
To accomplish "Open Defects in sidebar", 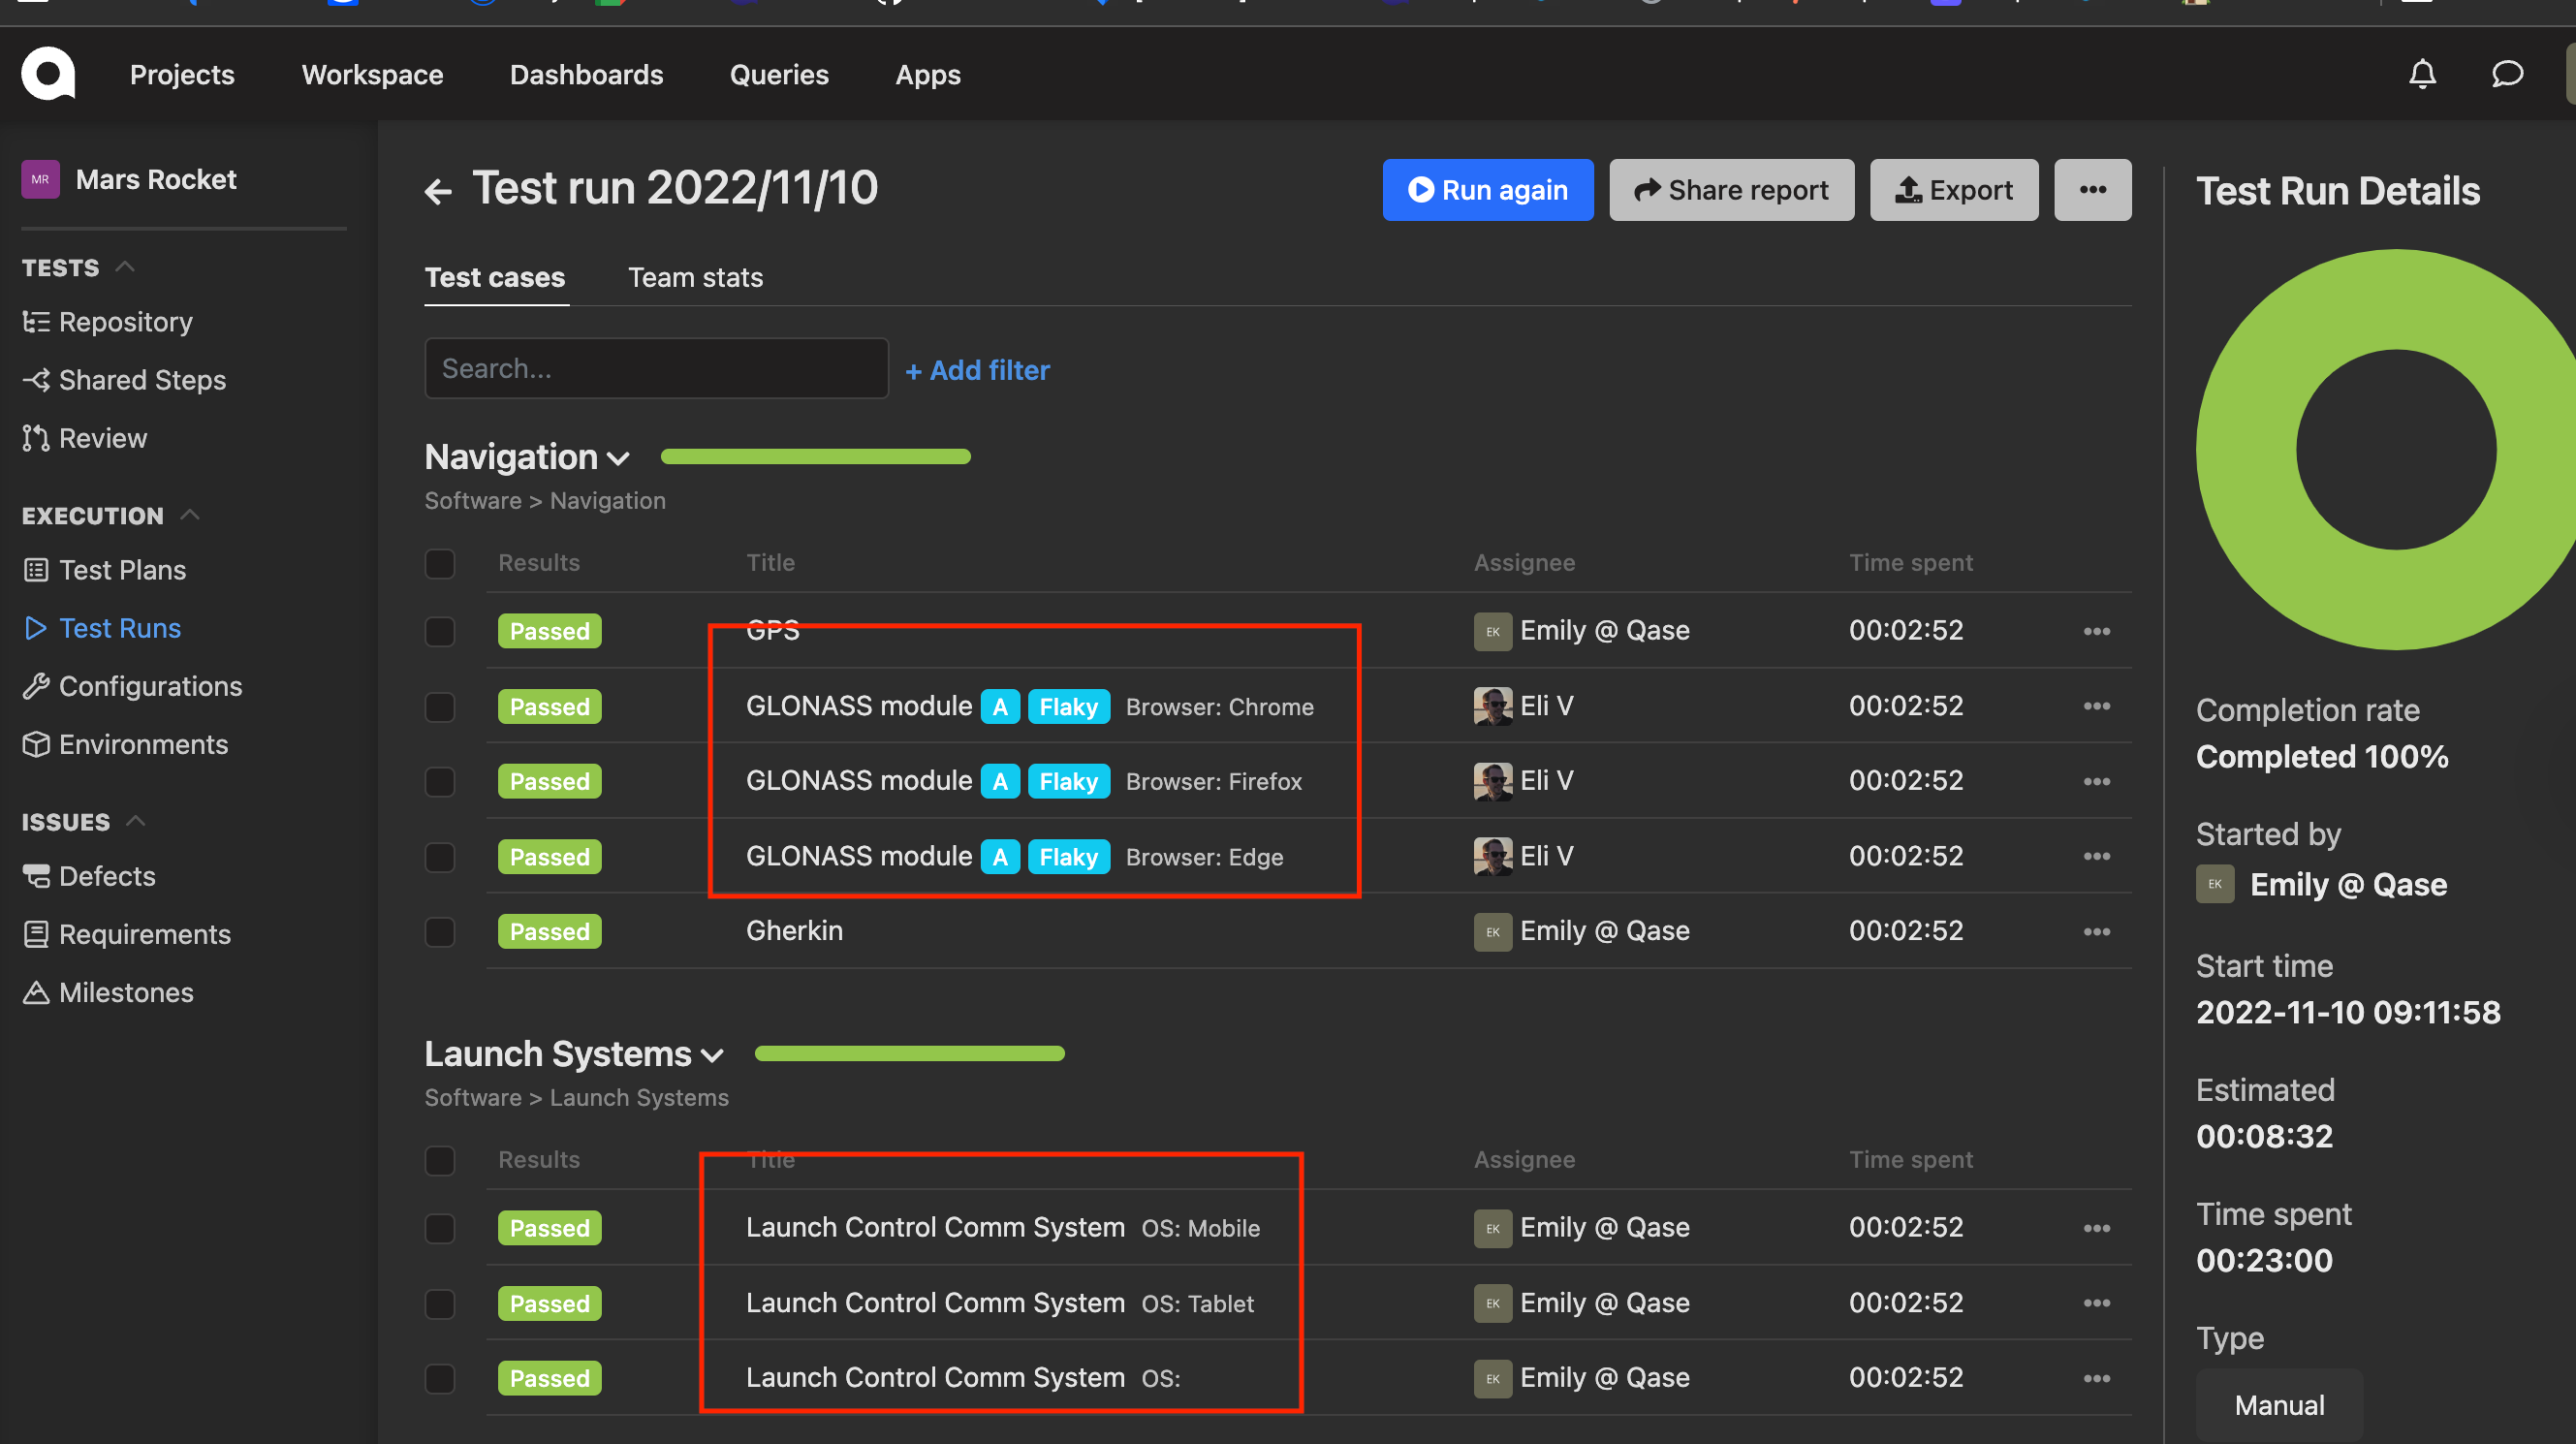I will [90, 876].
